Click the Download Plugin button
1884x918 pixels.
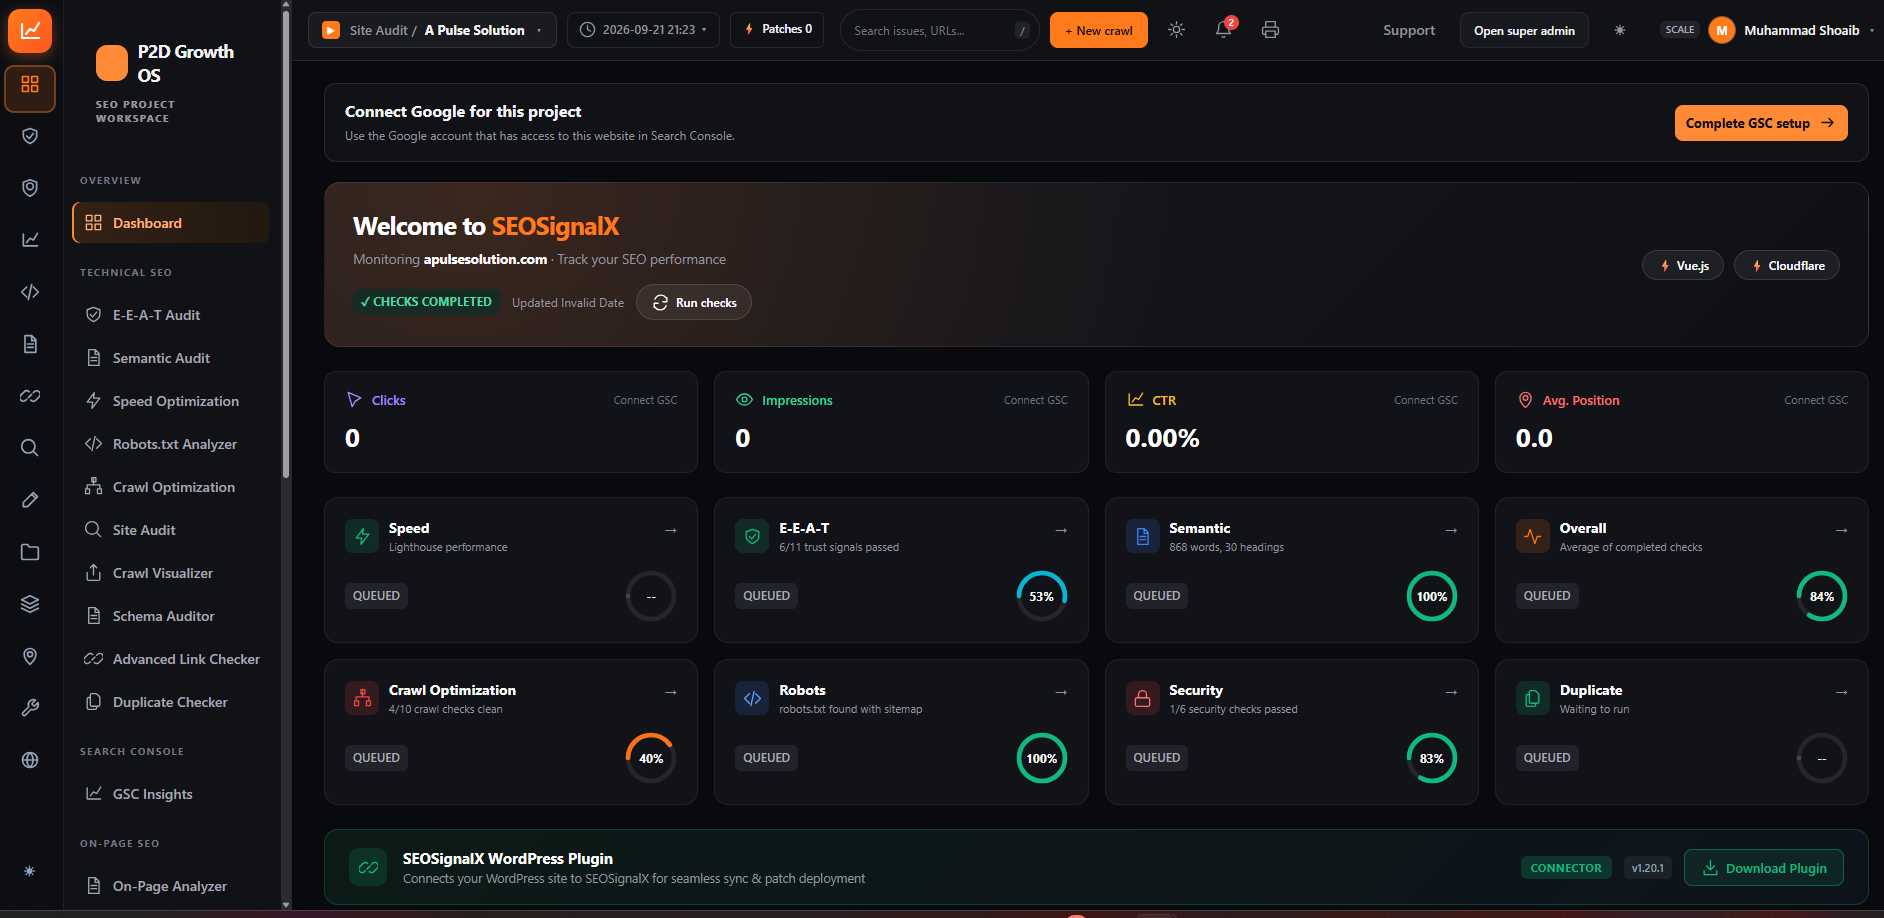1764,868
